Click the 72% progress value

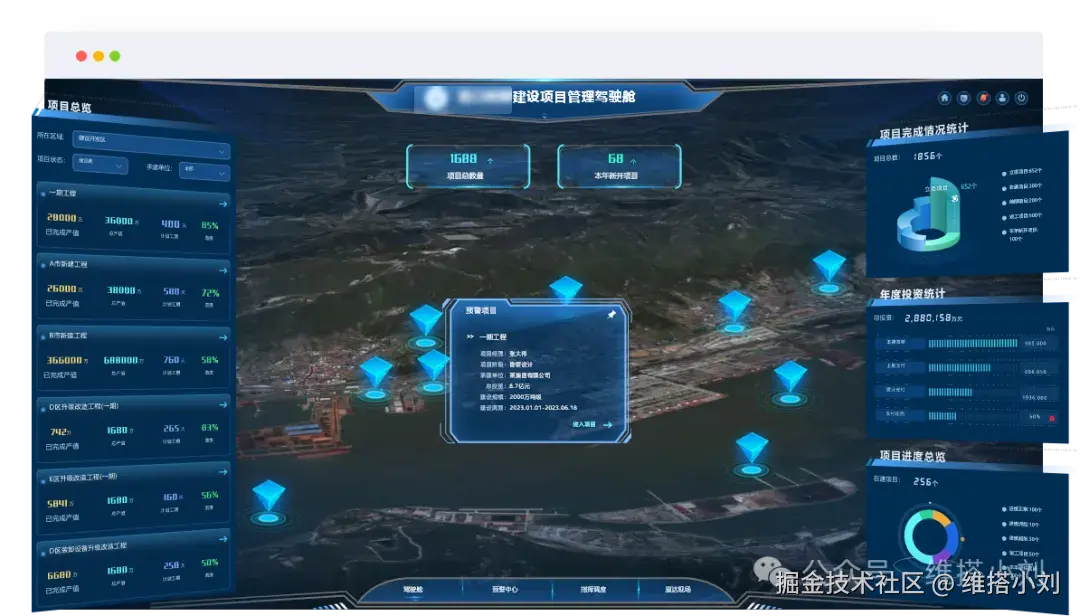click(x=209, y=293)
